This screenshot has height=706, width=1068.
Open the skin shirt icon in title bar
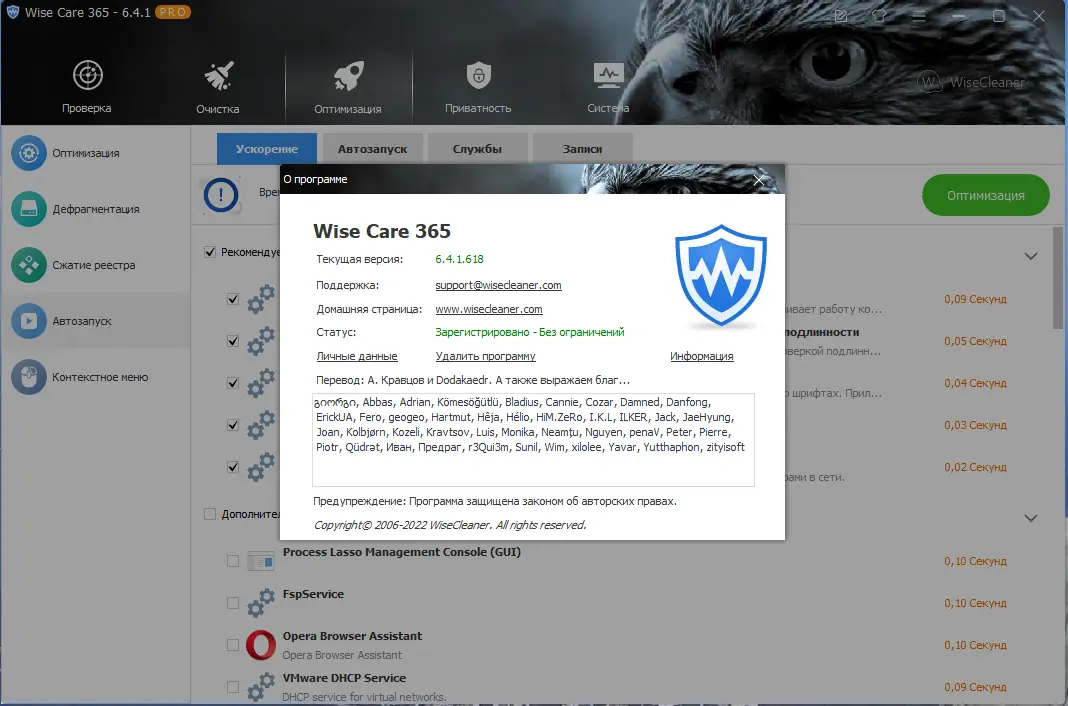click(x=879, y=16)
